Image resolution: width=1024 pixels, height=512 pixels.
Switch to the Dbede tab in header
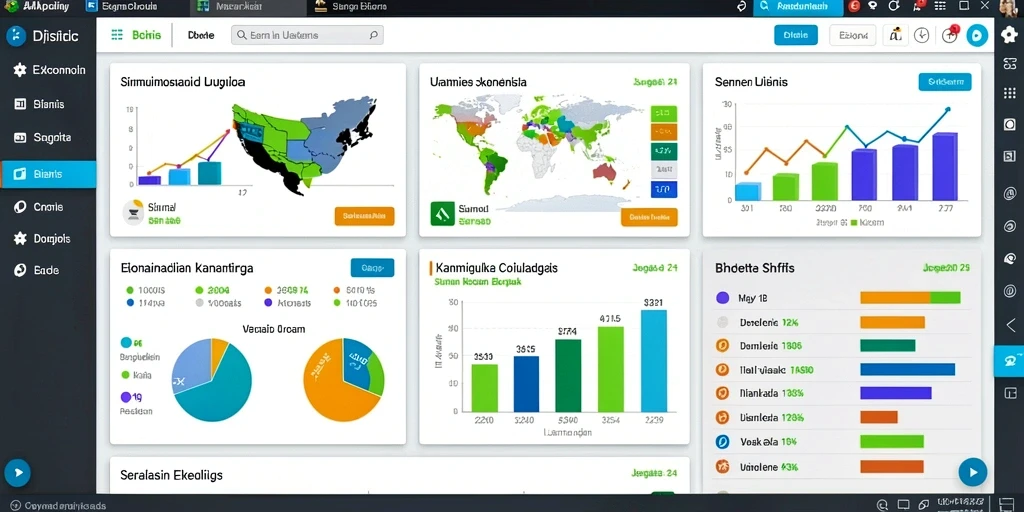tap(200, 35)
